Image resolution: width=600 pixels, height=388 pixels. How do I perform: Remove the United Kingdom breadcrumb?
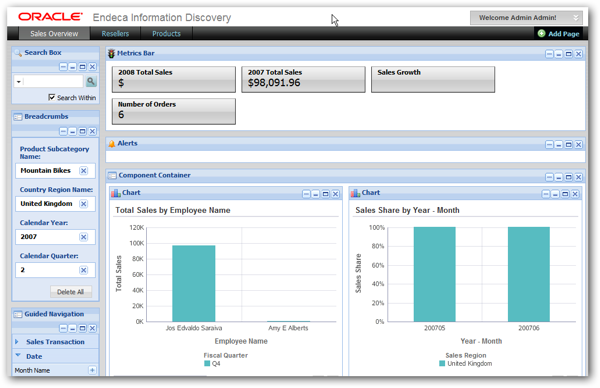pyautogui.click(x=83, y=204)
